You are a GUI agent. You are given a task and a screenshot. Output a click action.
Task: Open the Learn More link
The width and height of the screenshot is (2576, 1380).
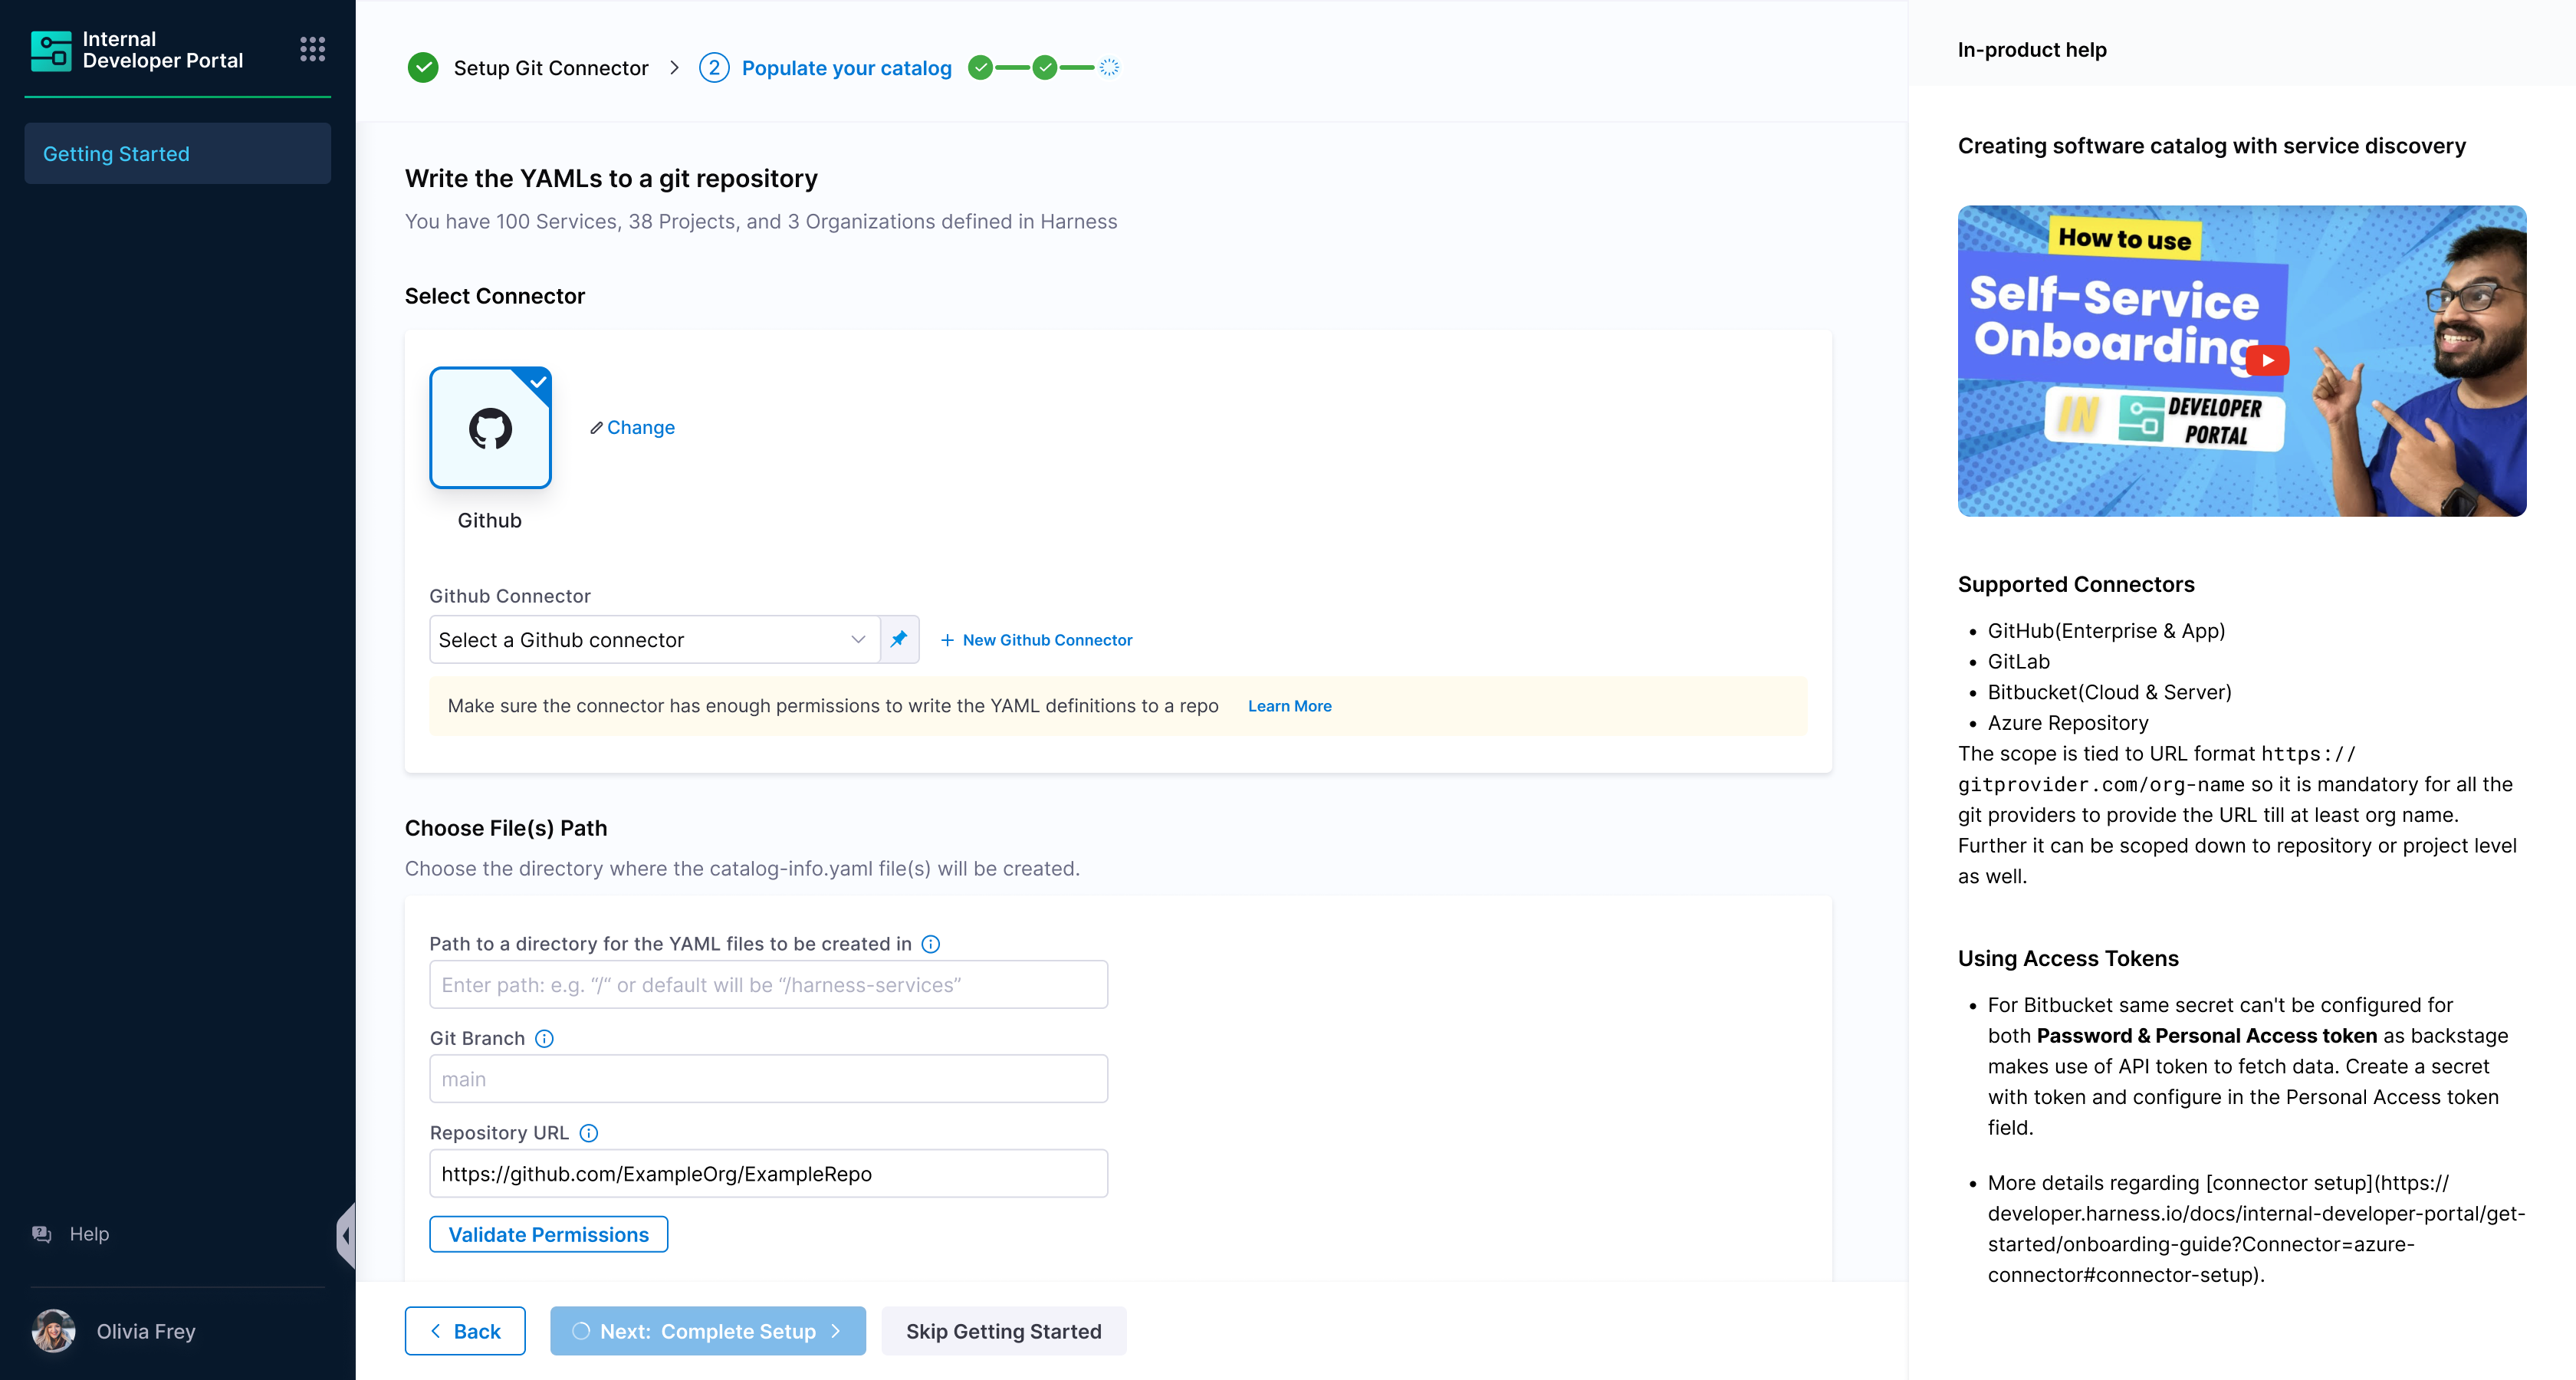tap(1289, 706)
